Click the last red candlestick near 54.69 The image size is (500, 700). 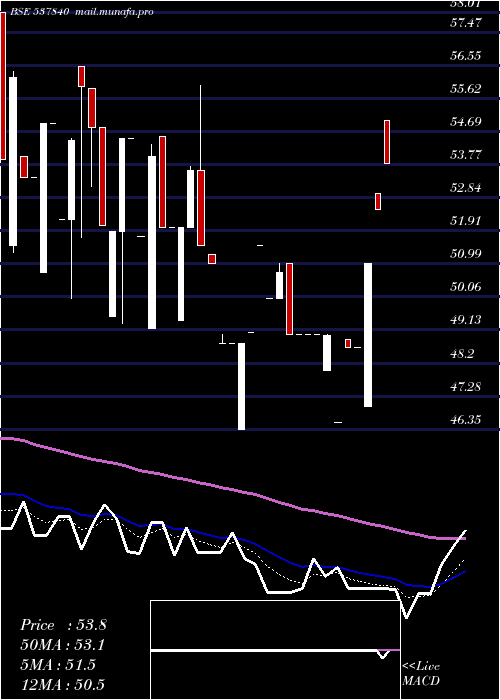[387, 142]
